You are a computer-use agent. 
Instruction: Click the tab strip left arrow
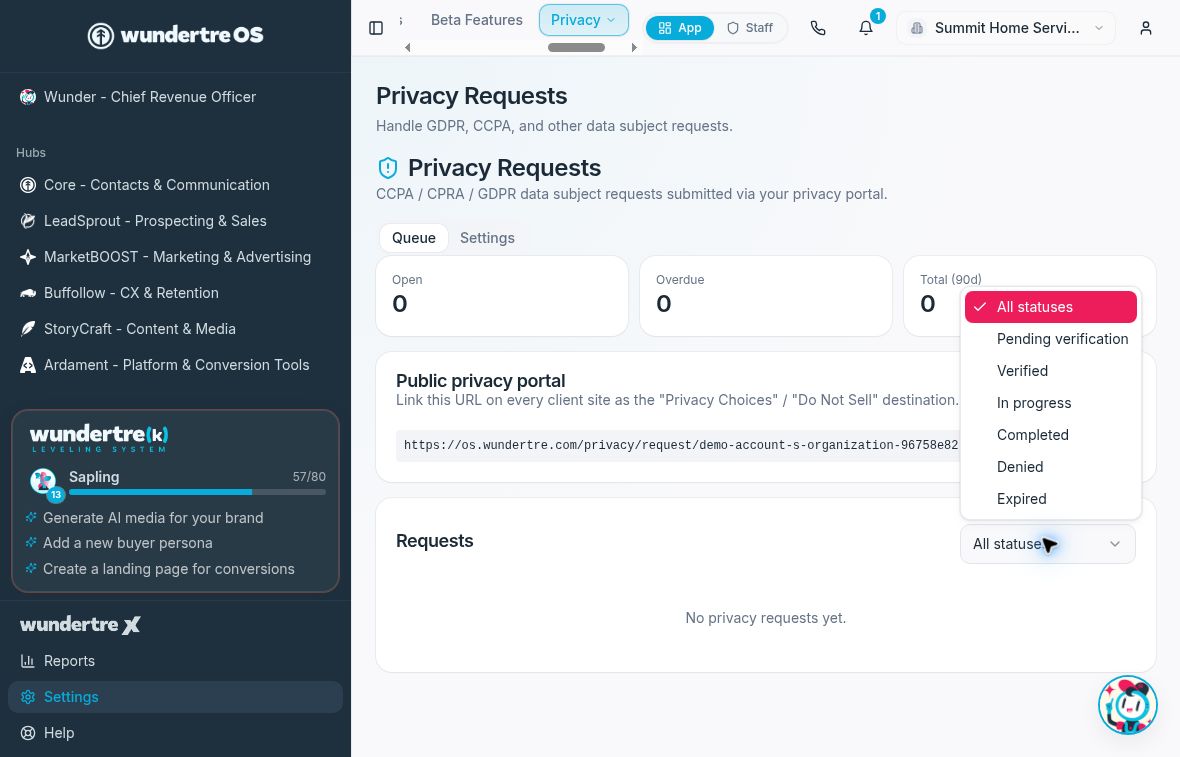408,47
